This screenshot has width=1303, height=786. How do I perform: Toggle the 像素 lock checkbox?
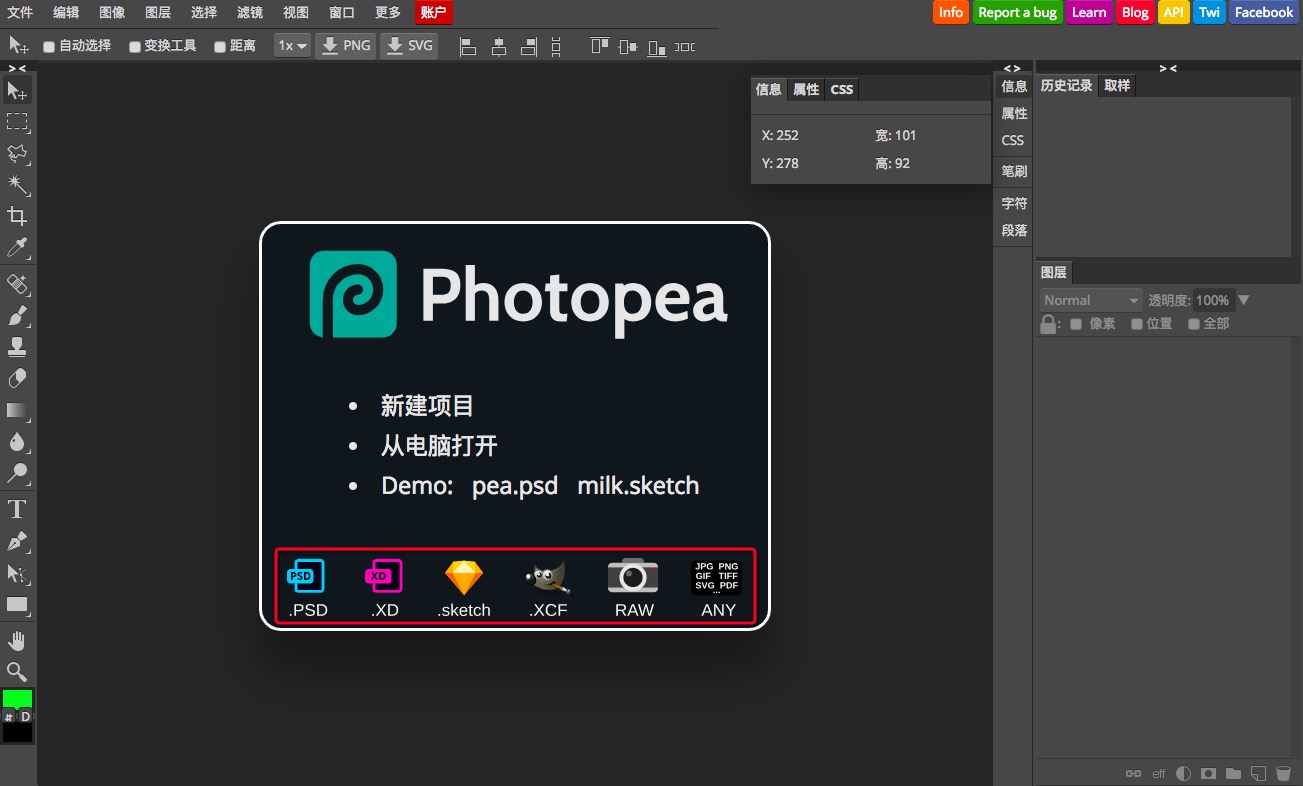(1075, 323)
